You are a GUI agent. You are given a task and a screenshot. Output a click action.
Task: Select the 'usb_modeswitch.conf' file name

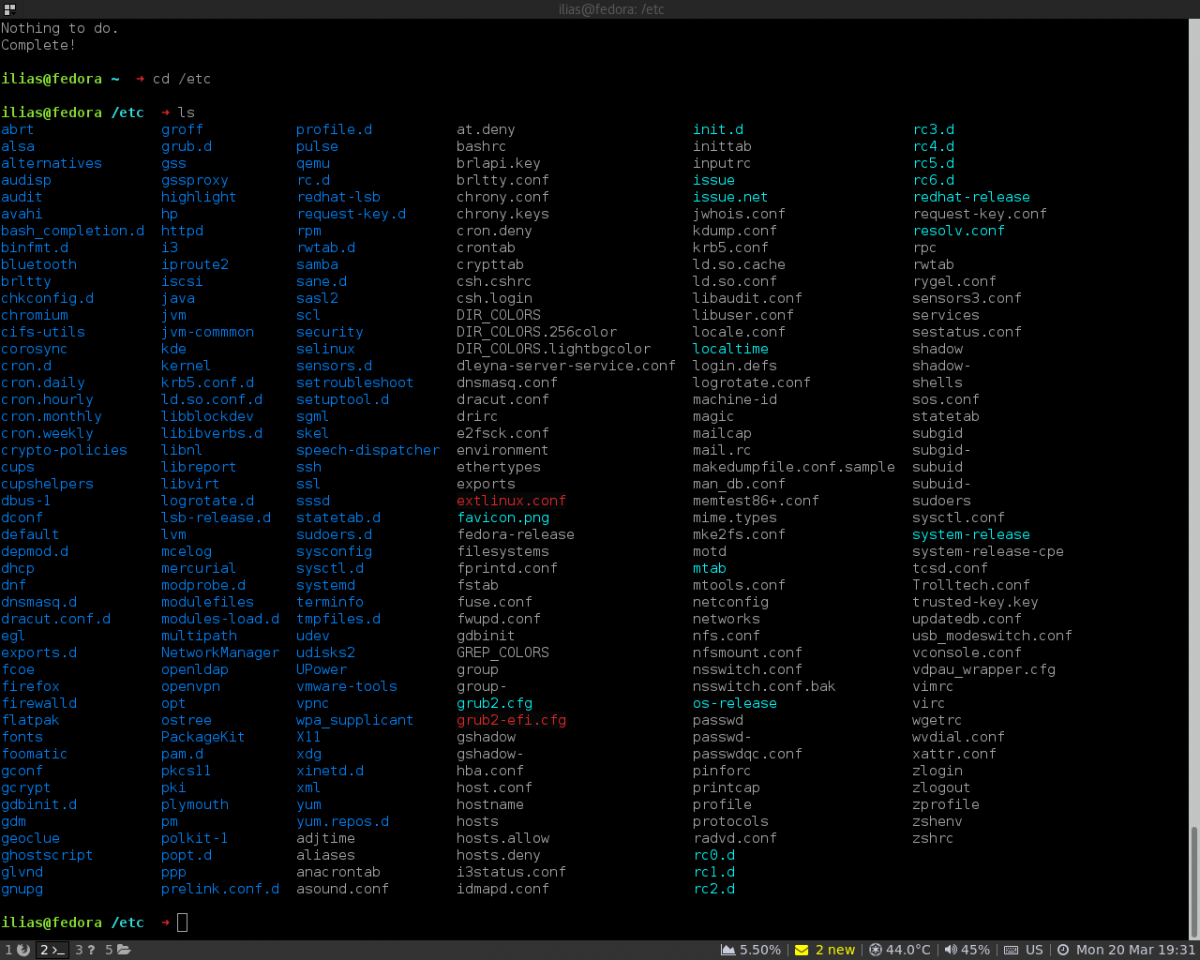992,635
